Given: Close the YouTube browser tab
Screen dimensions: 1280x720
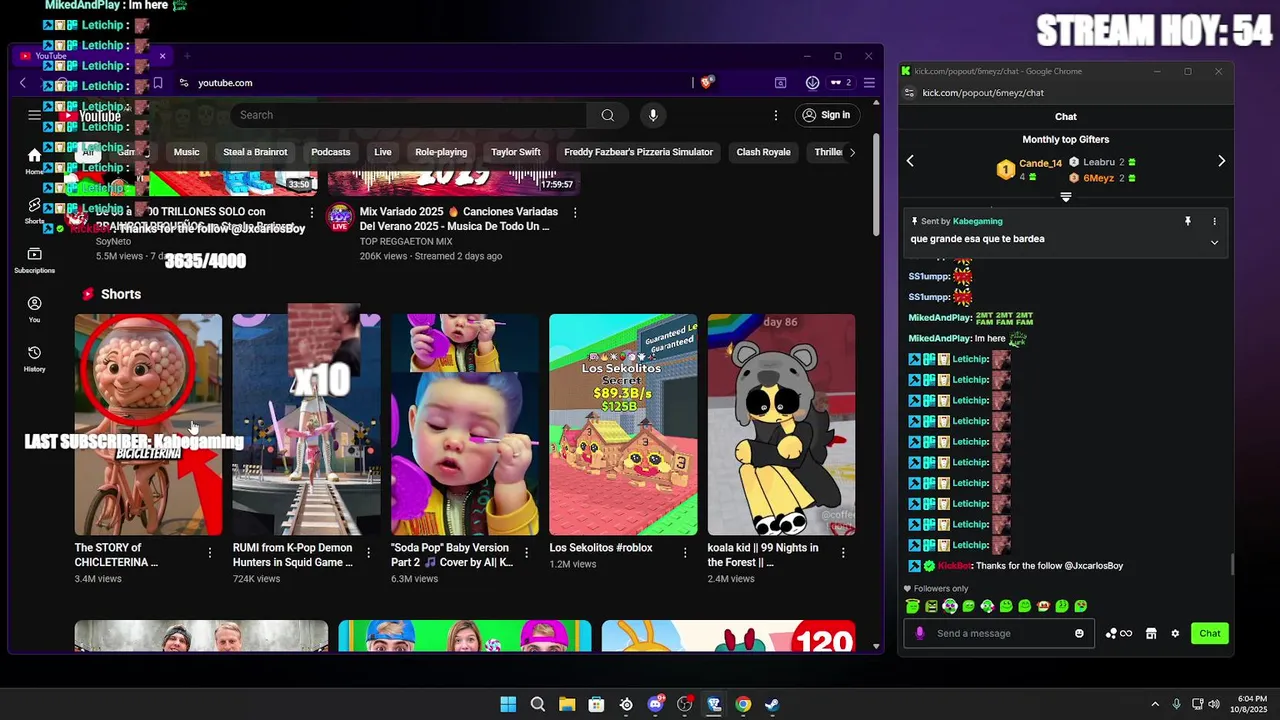Looking at the screenshot, I should click(x=162, y=56).
